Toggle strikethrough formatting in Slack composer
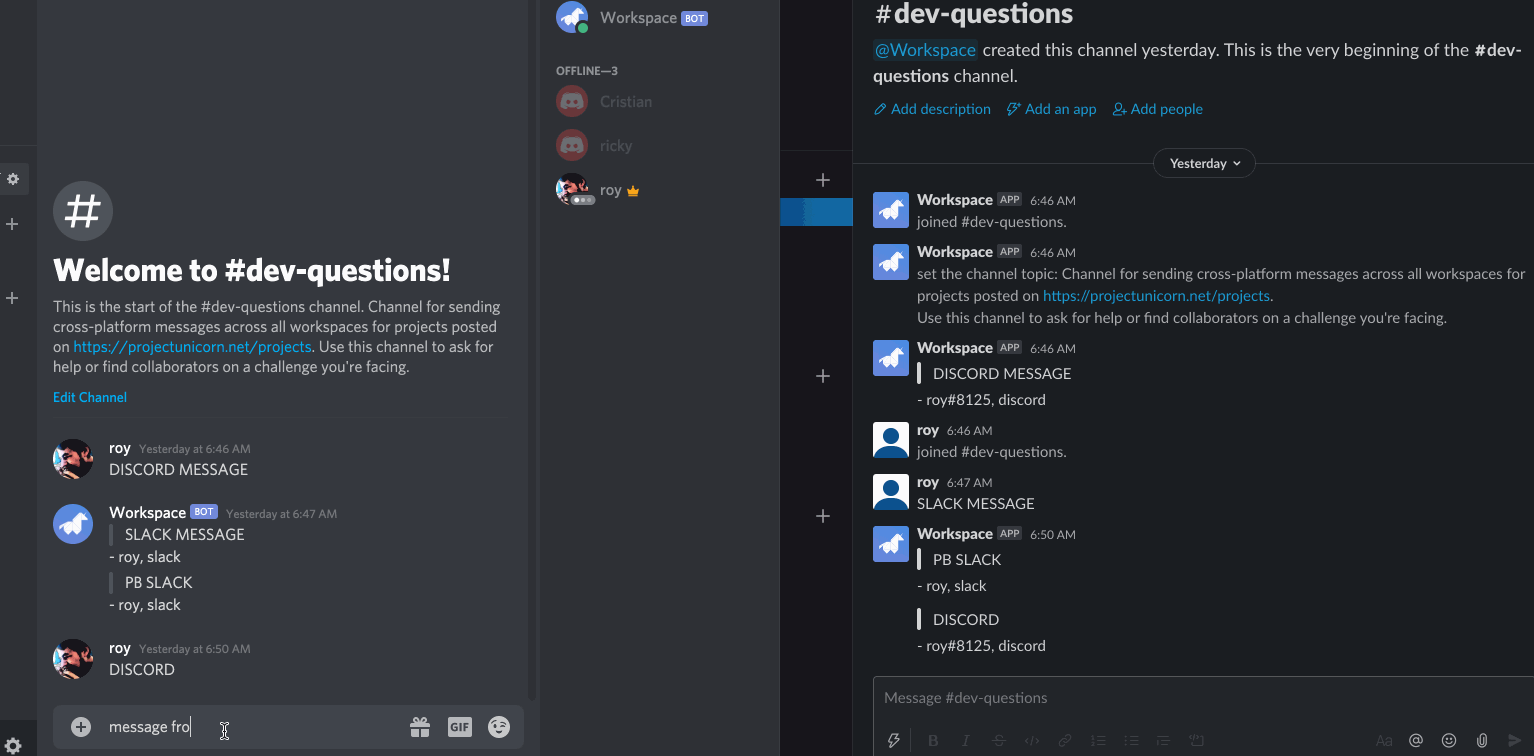1534x756 pixels. click(999, 741)
